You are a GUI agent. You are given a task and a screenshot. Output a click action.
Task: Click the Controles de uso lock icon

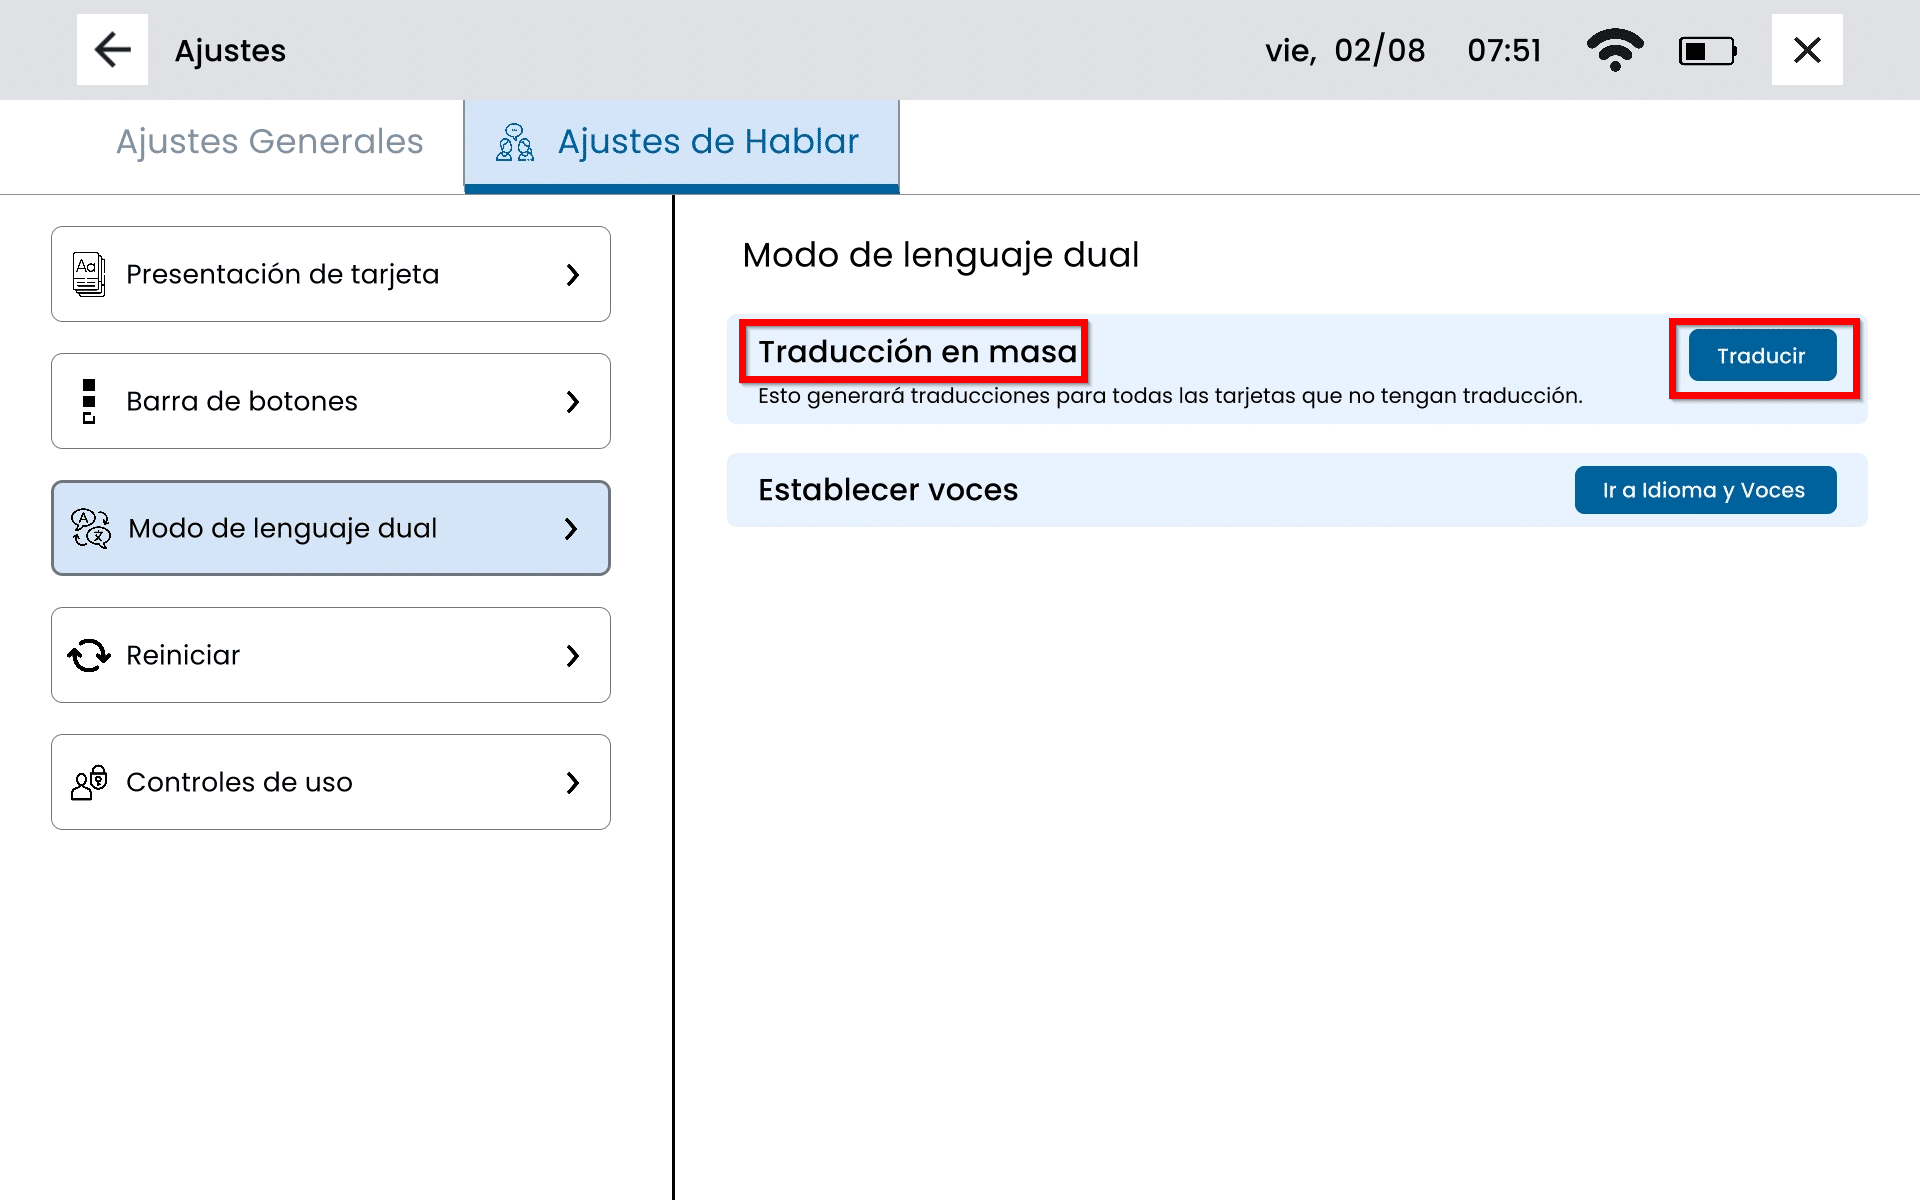(89, 782)
